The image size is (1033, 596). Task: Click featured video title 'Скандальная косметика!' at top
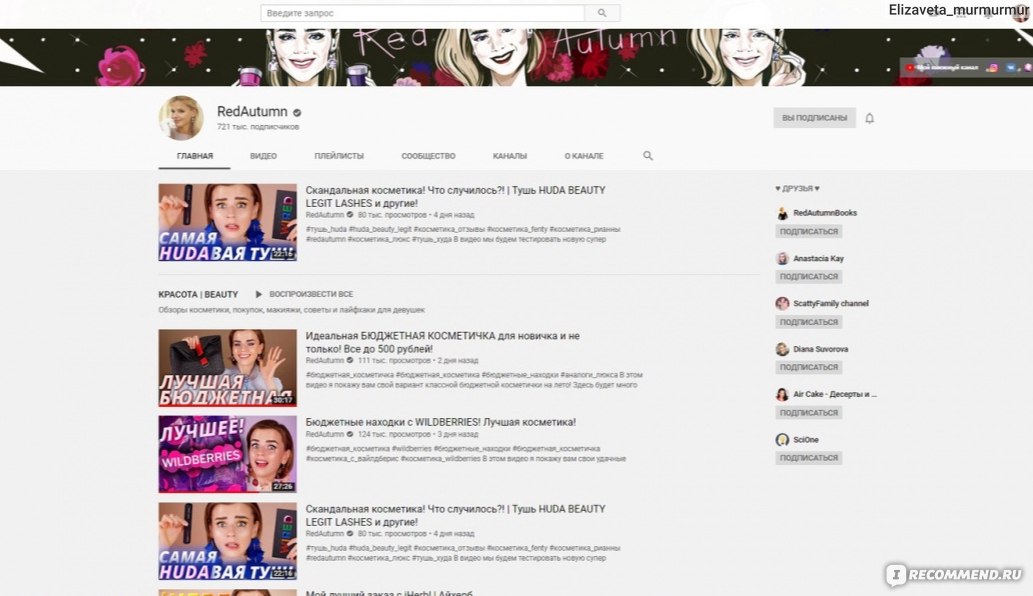455,196
